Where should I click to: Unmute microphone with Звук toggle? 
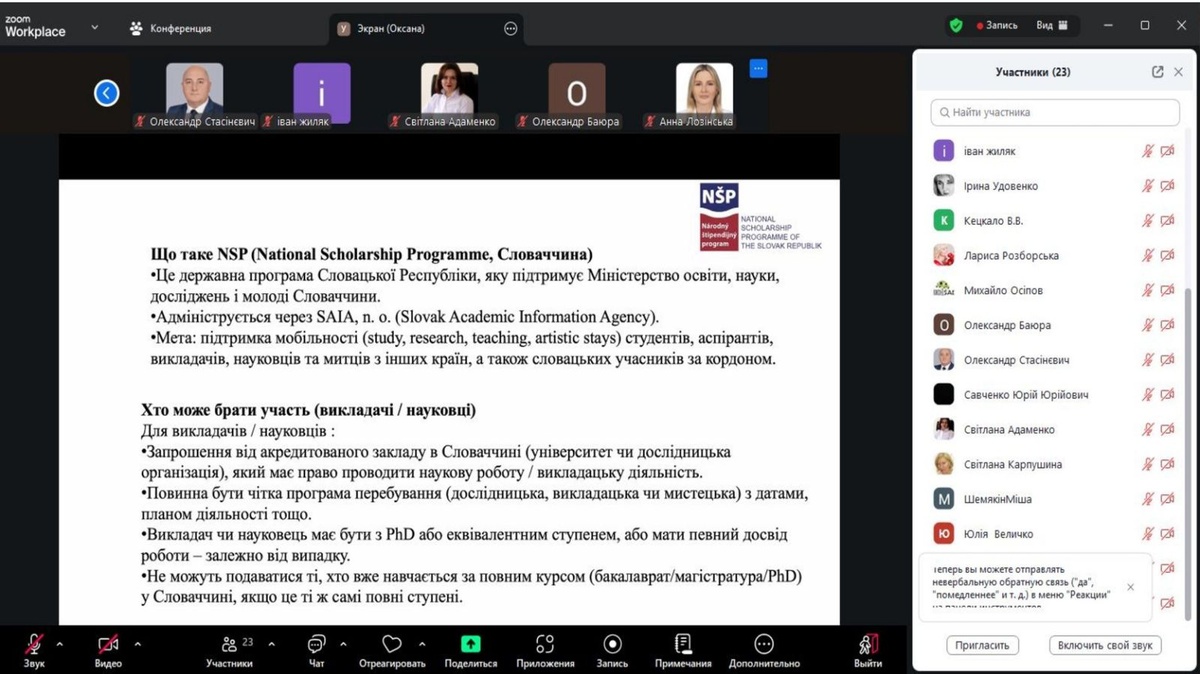point(34,644)
